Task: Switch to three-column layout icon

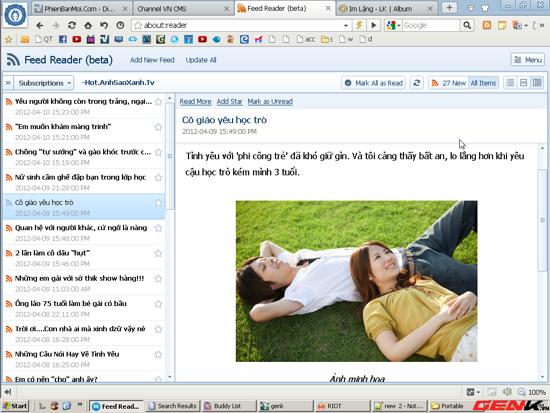Action: click(x=537, y=83)
